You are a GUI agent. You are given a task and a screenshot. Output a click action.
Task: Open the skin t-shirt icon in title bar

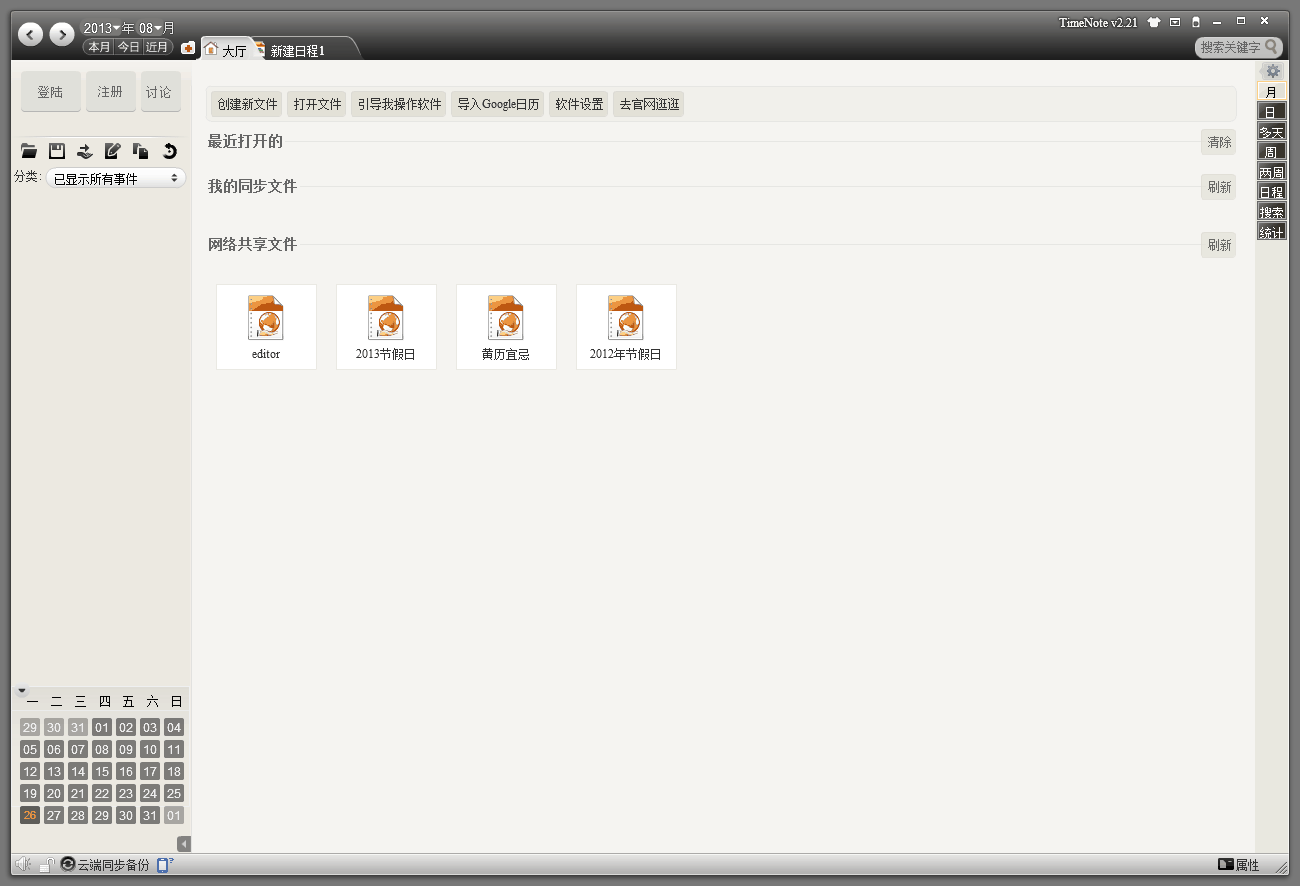[1154, 22]
